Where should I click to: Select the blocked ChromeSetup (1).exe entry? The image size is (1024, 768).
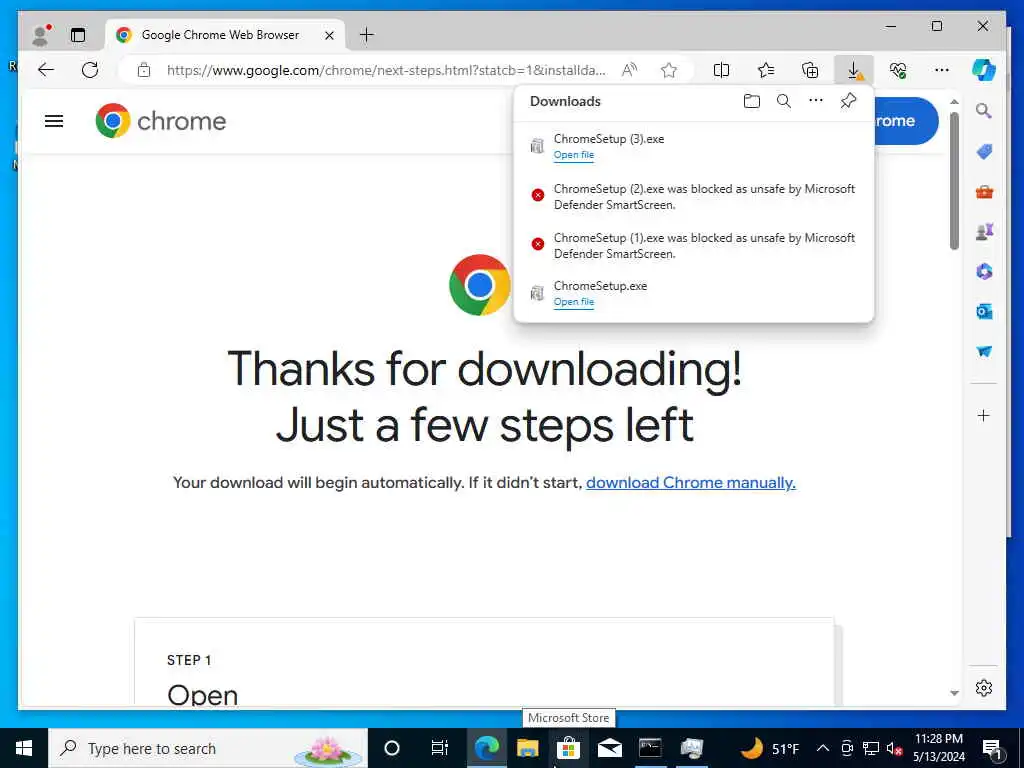click(694, 246)
